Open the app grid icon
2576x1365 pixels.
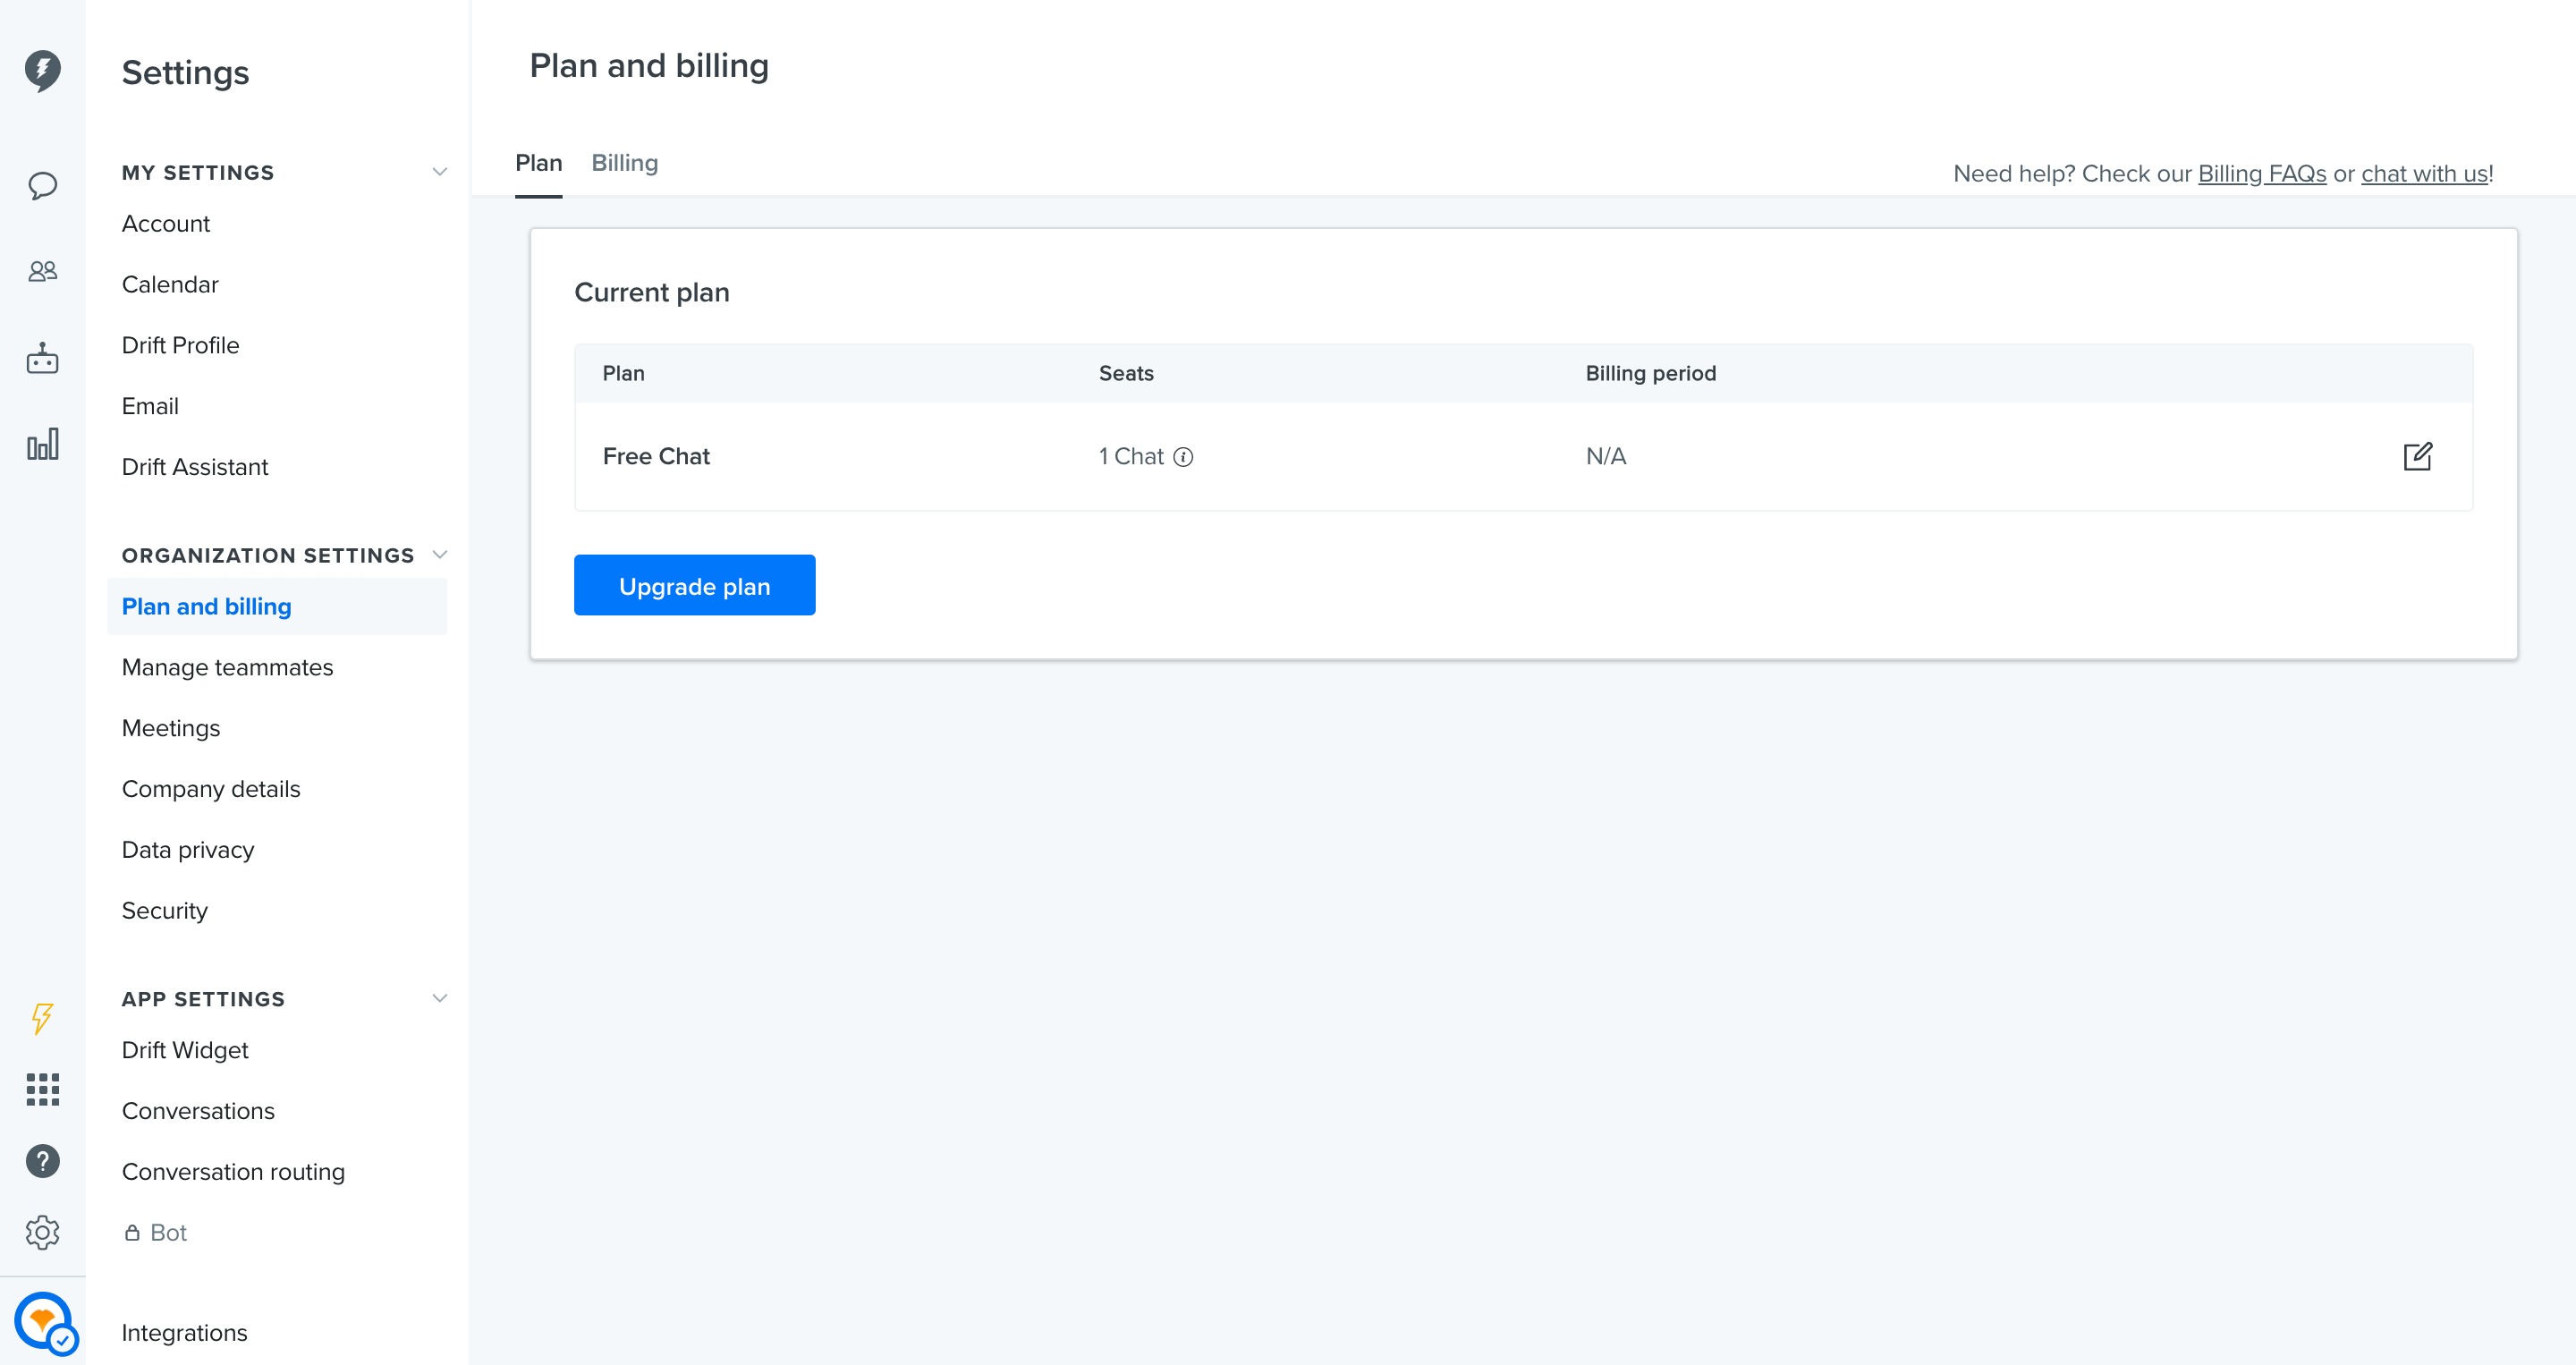[42, 1089]
